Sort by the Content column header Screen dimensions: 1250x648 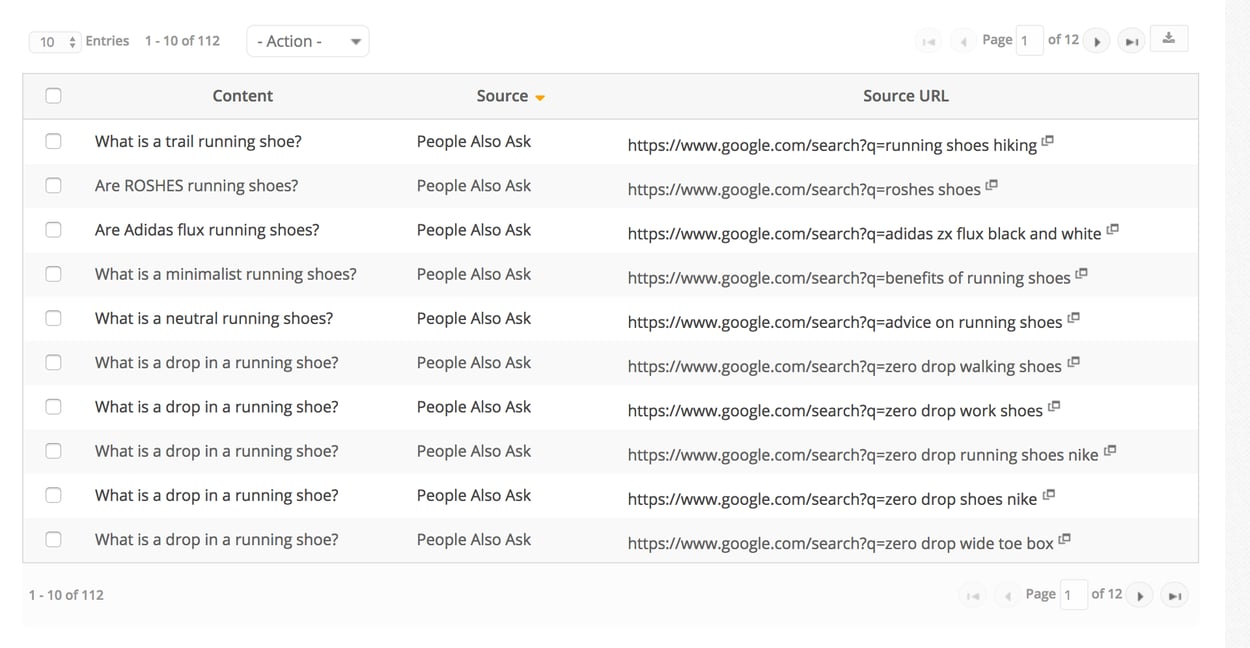click(242, 96)
